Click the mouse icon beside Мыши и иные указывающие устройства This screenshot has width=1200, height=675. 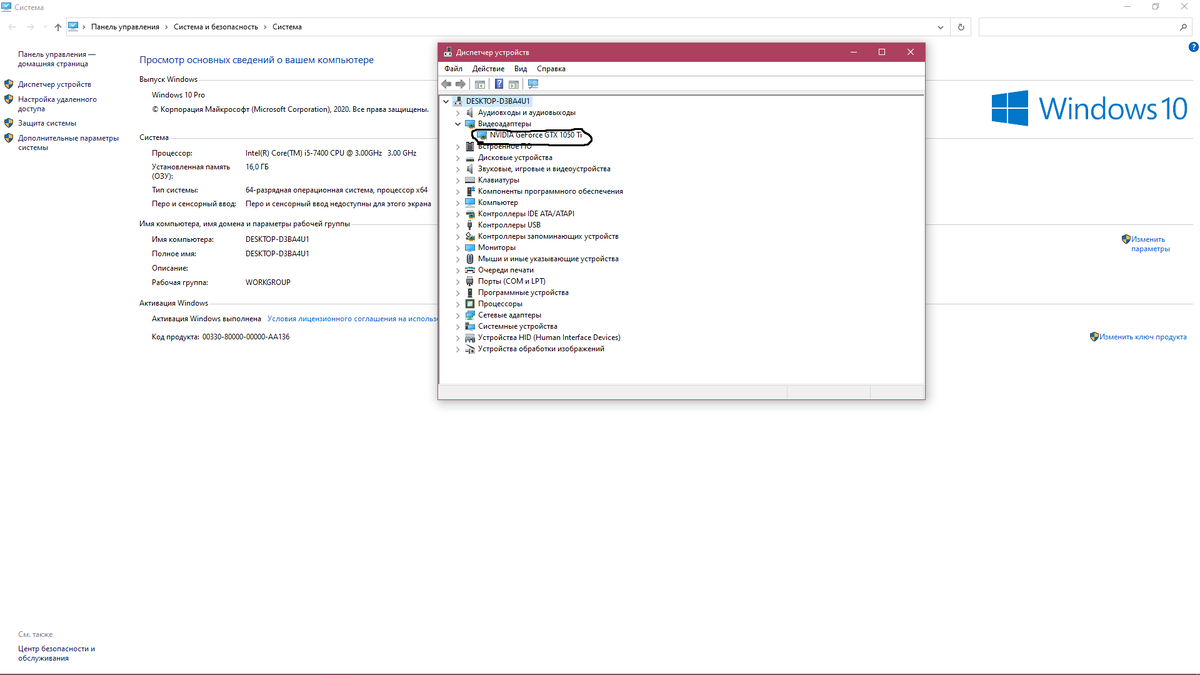(471, 258)
